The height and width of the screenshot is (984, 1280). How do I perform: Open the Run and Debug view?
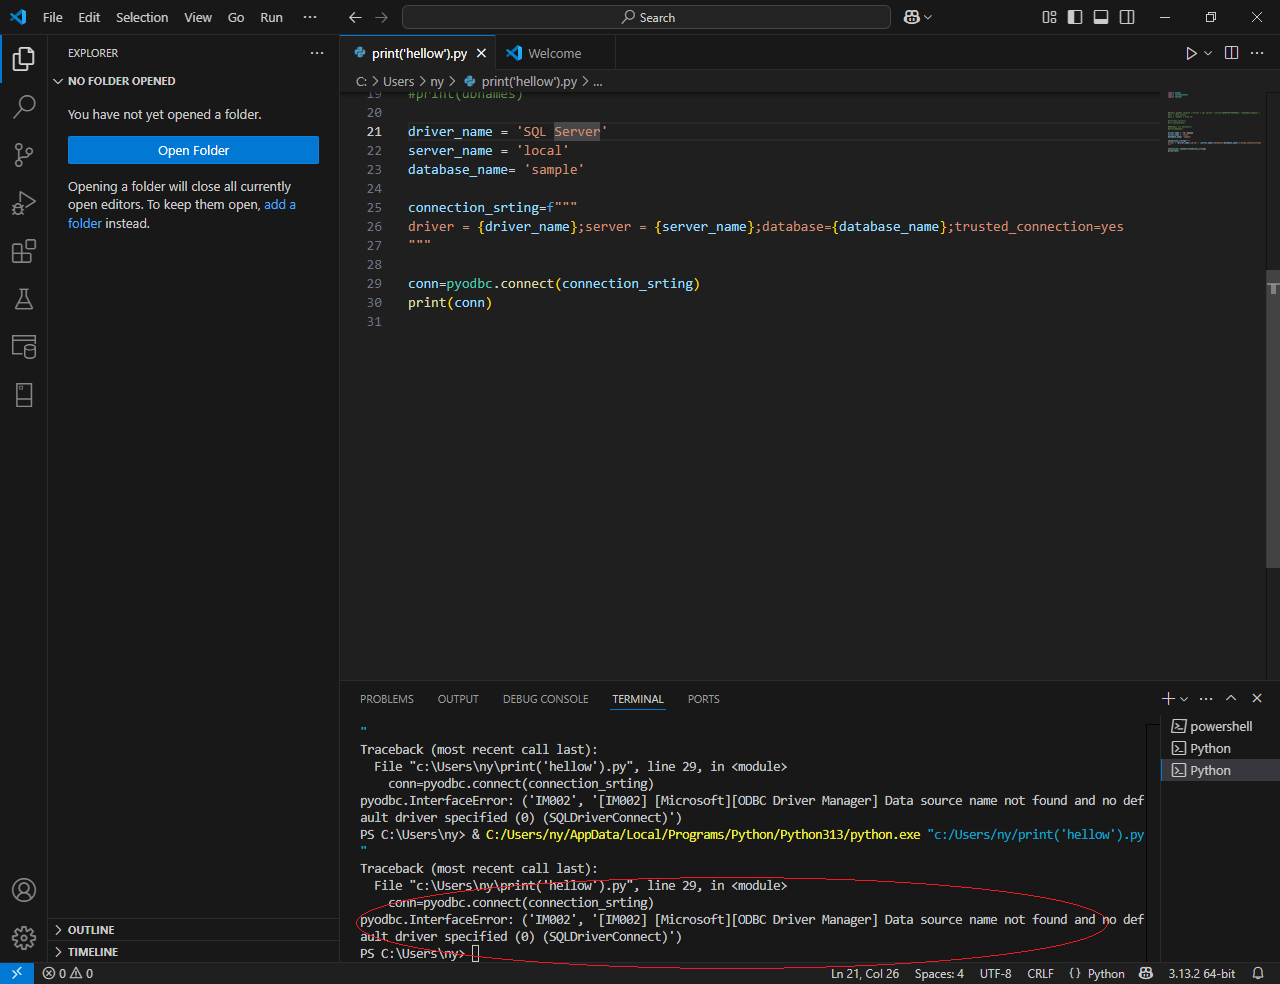[x=24, y=203]
